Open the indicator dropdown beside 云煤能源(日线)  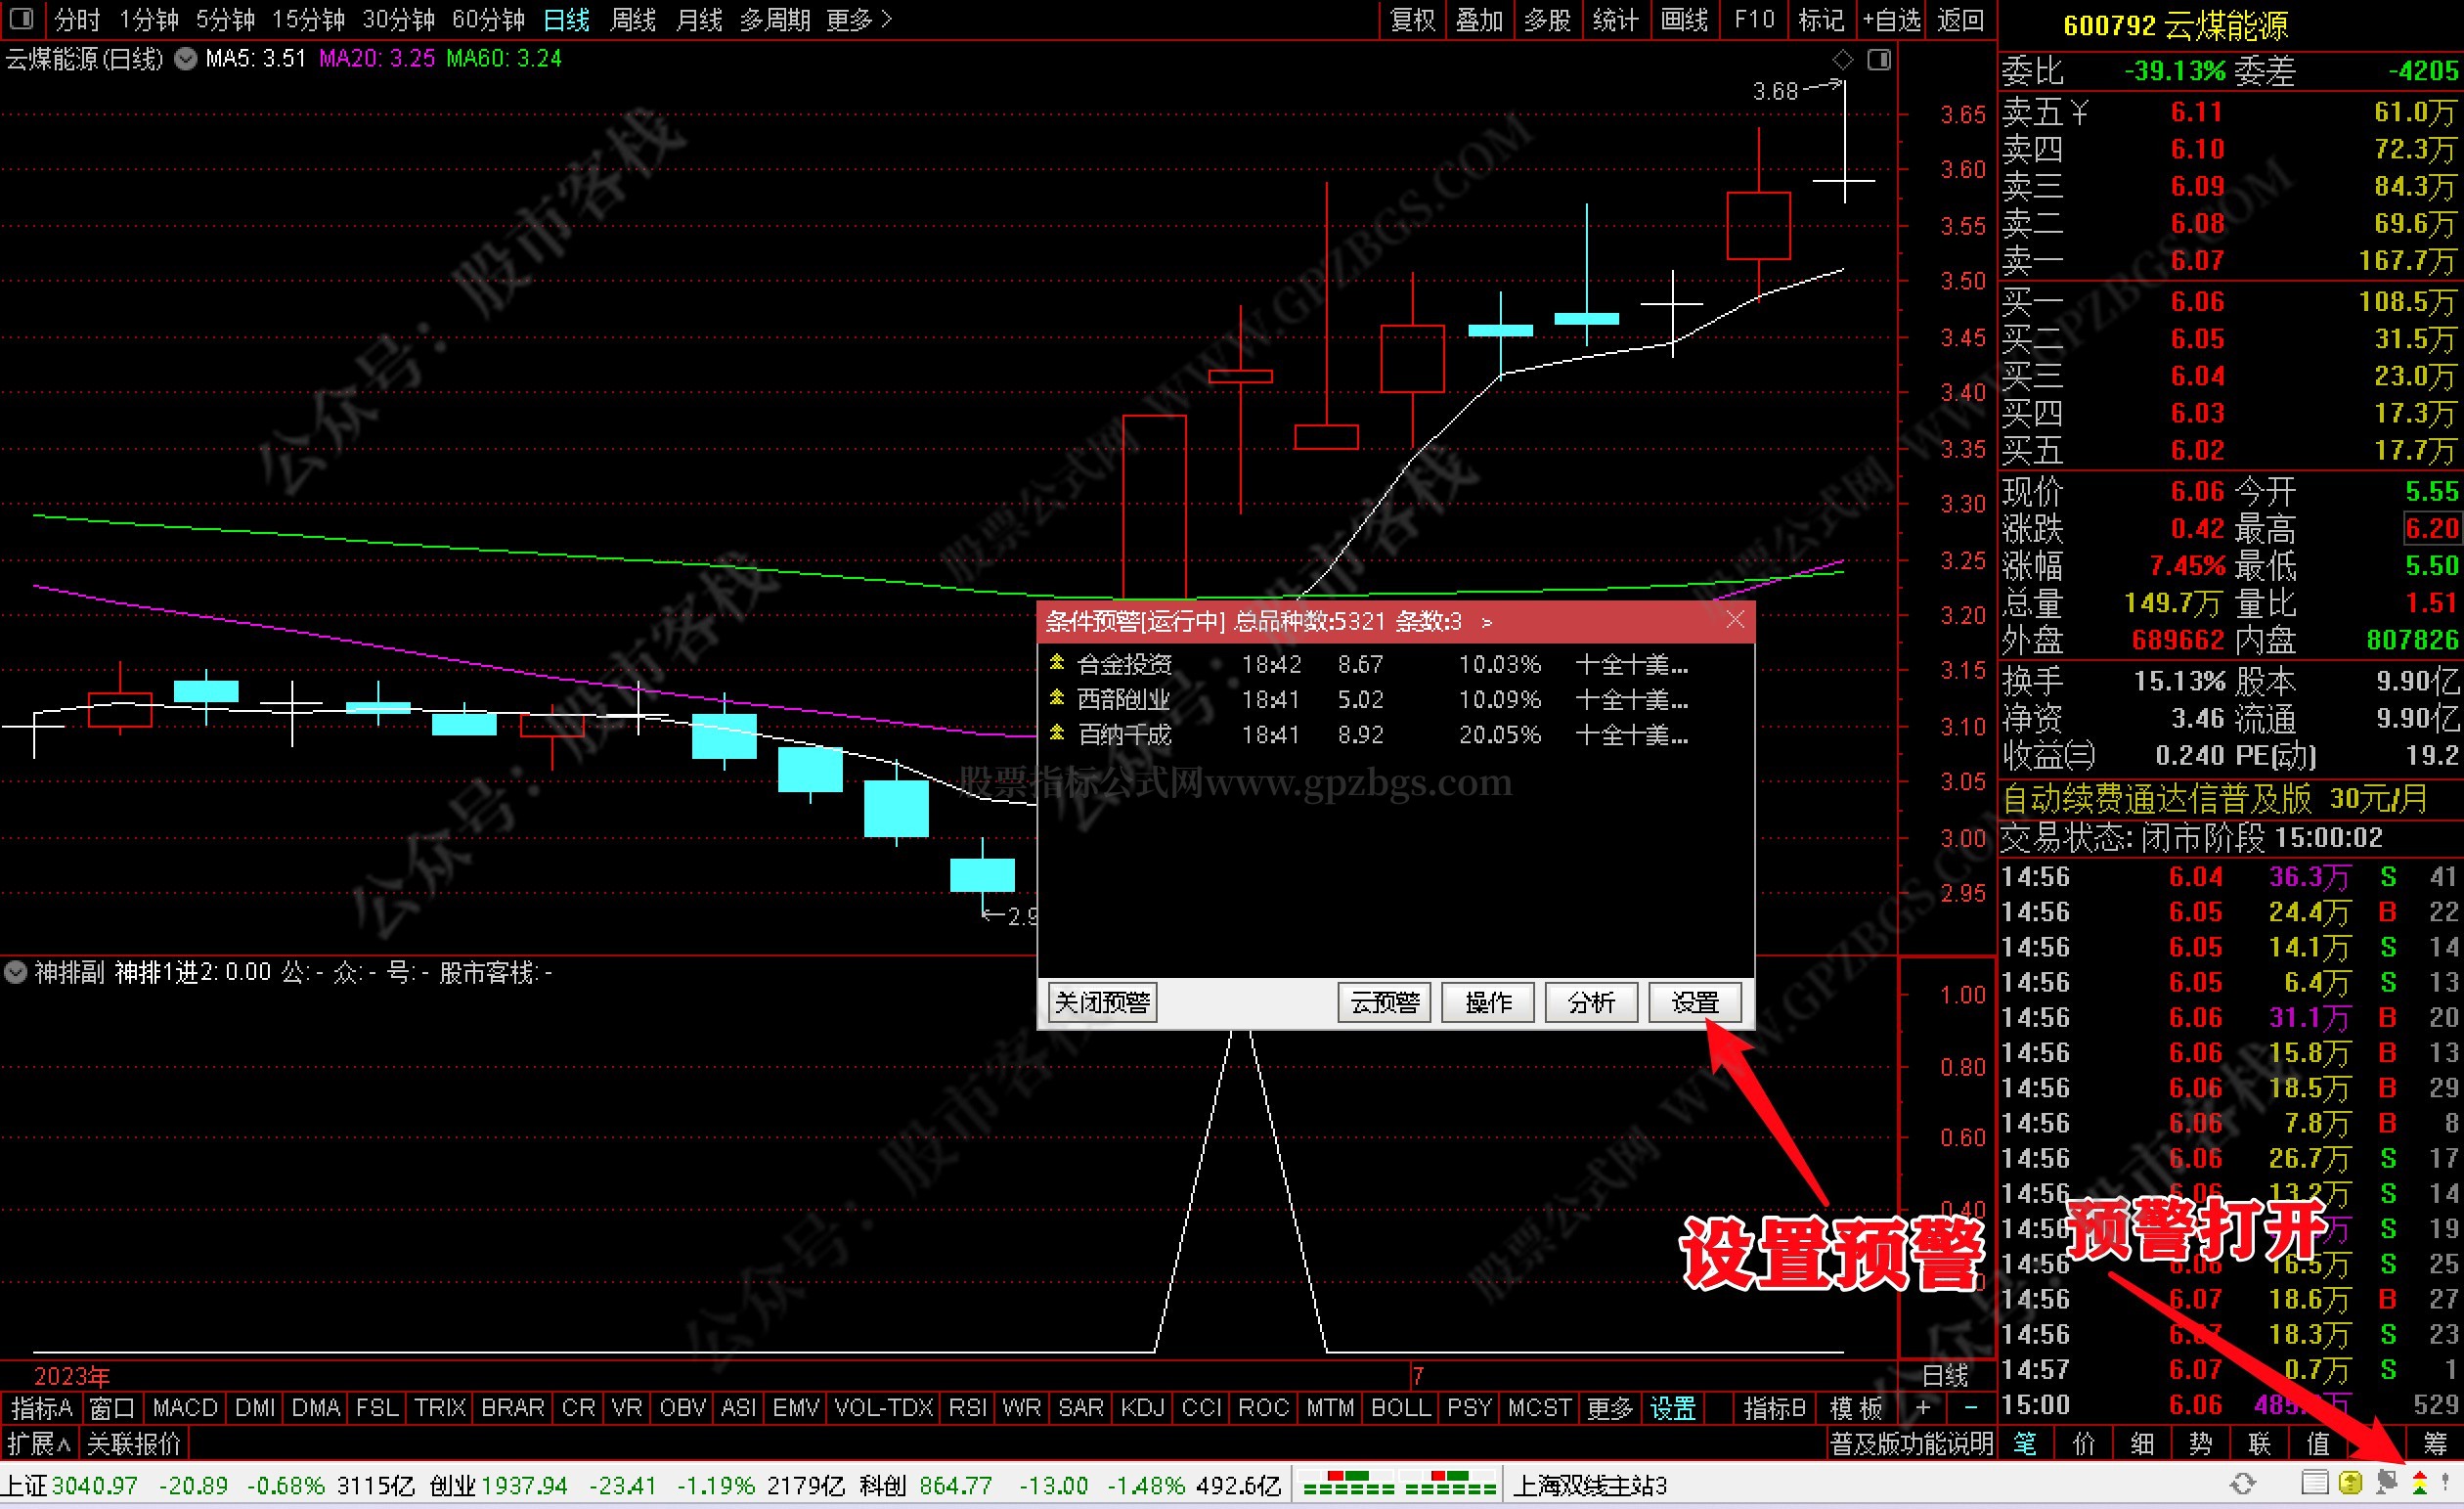185,59
